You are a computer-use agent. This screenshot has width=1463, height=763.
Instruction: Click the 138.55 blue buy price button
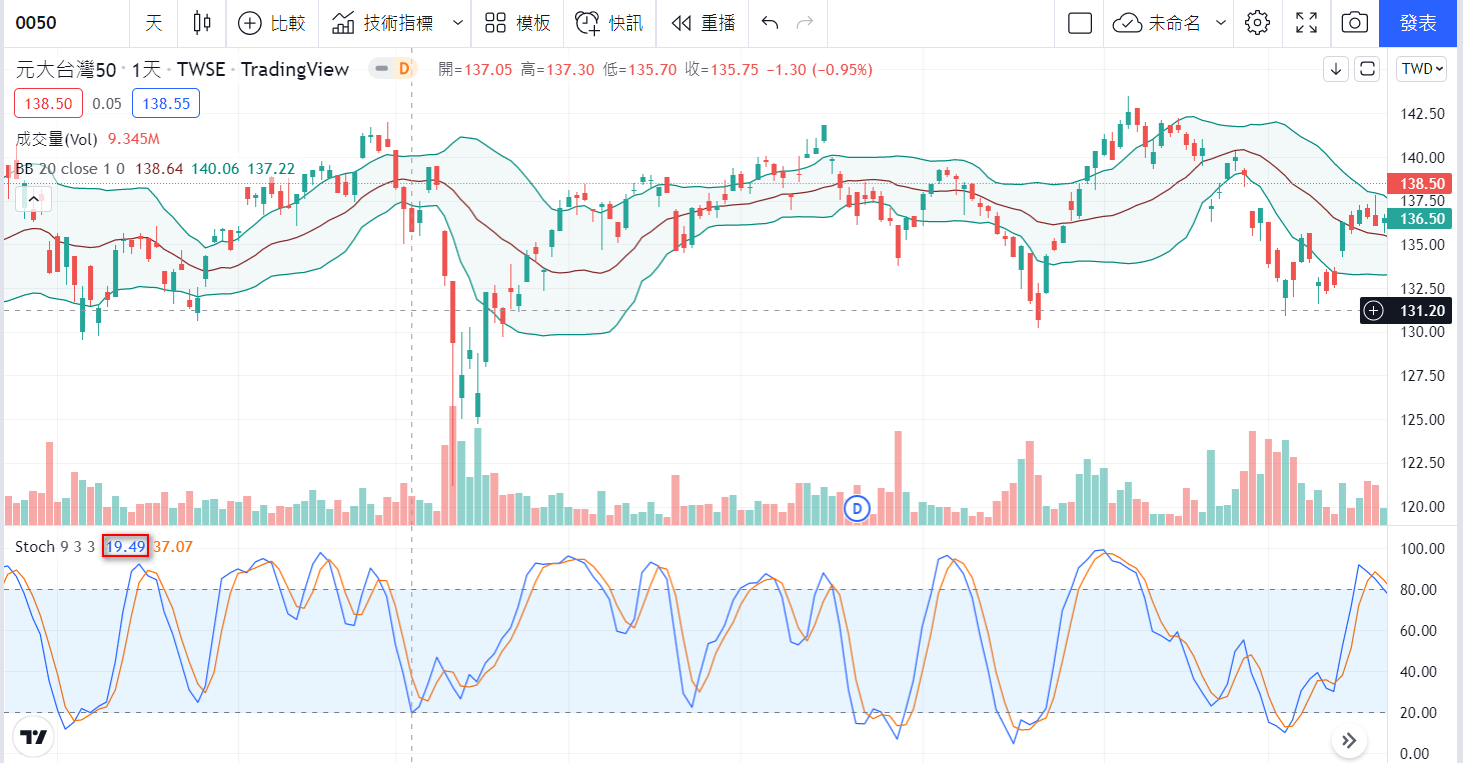point(166,103)
